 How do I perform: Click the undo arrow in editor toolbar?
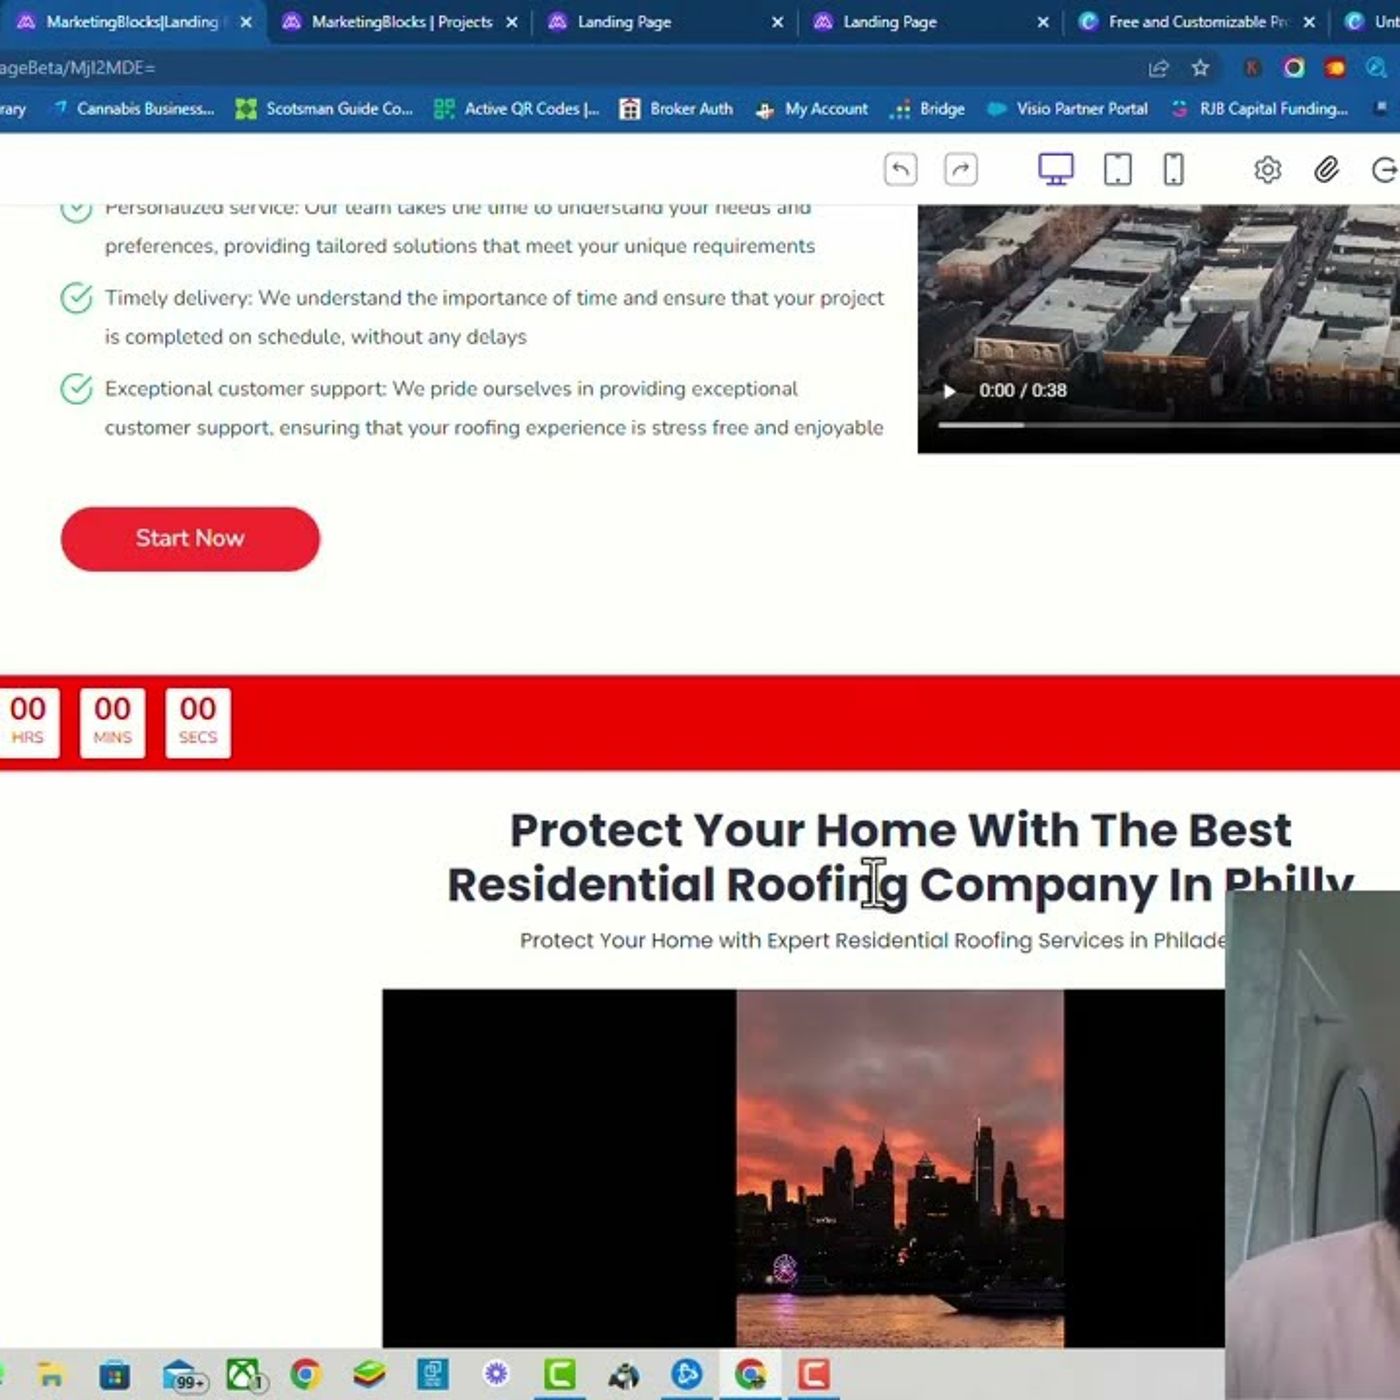click(900, 169)
